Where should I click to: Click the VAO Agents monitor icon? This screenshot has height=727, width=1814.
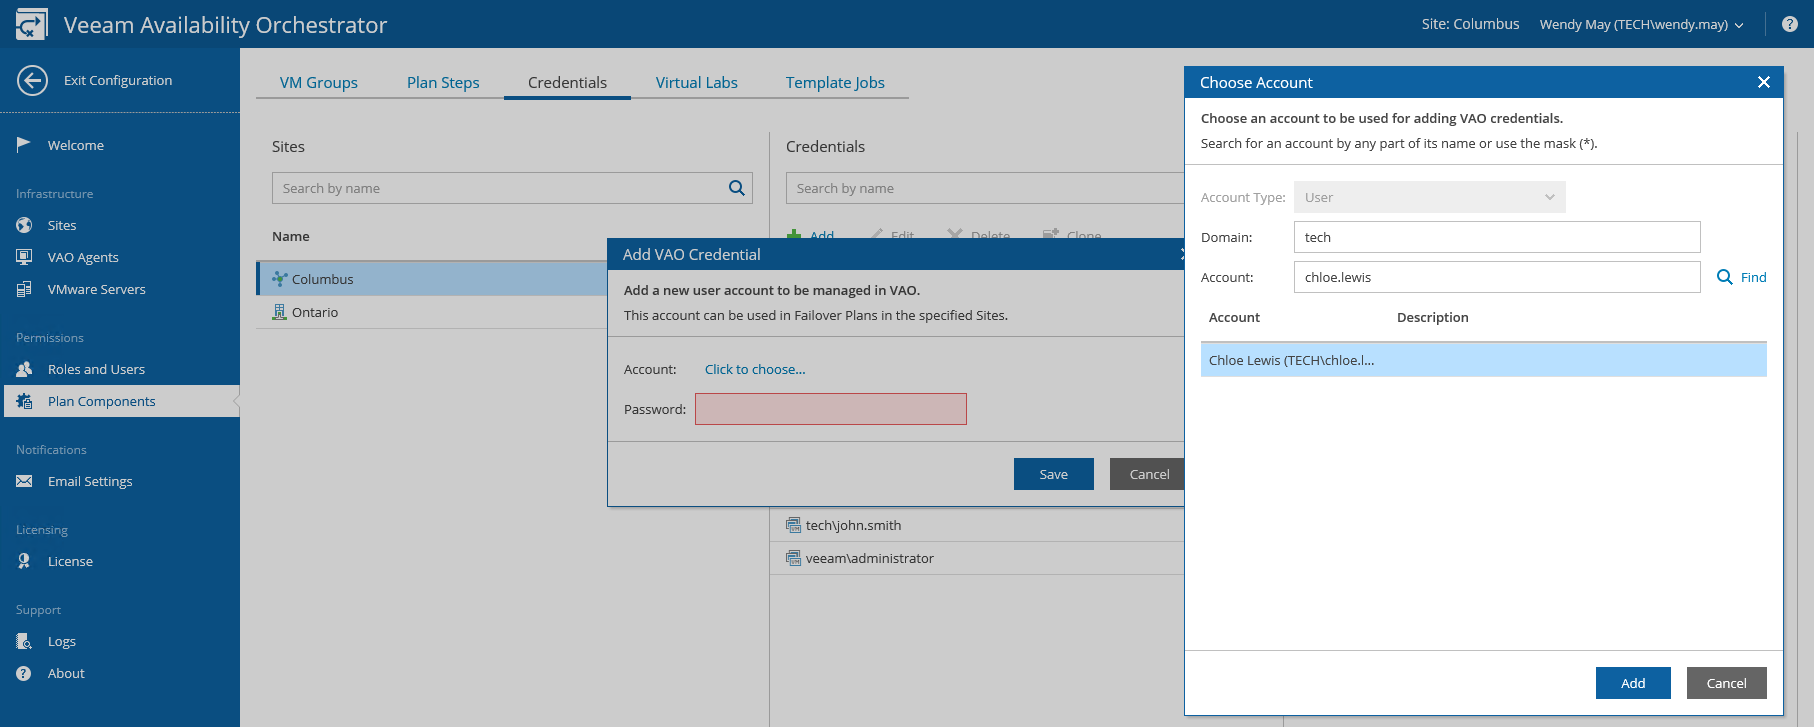pyautogui.click(x=24, y=257)
